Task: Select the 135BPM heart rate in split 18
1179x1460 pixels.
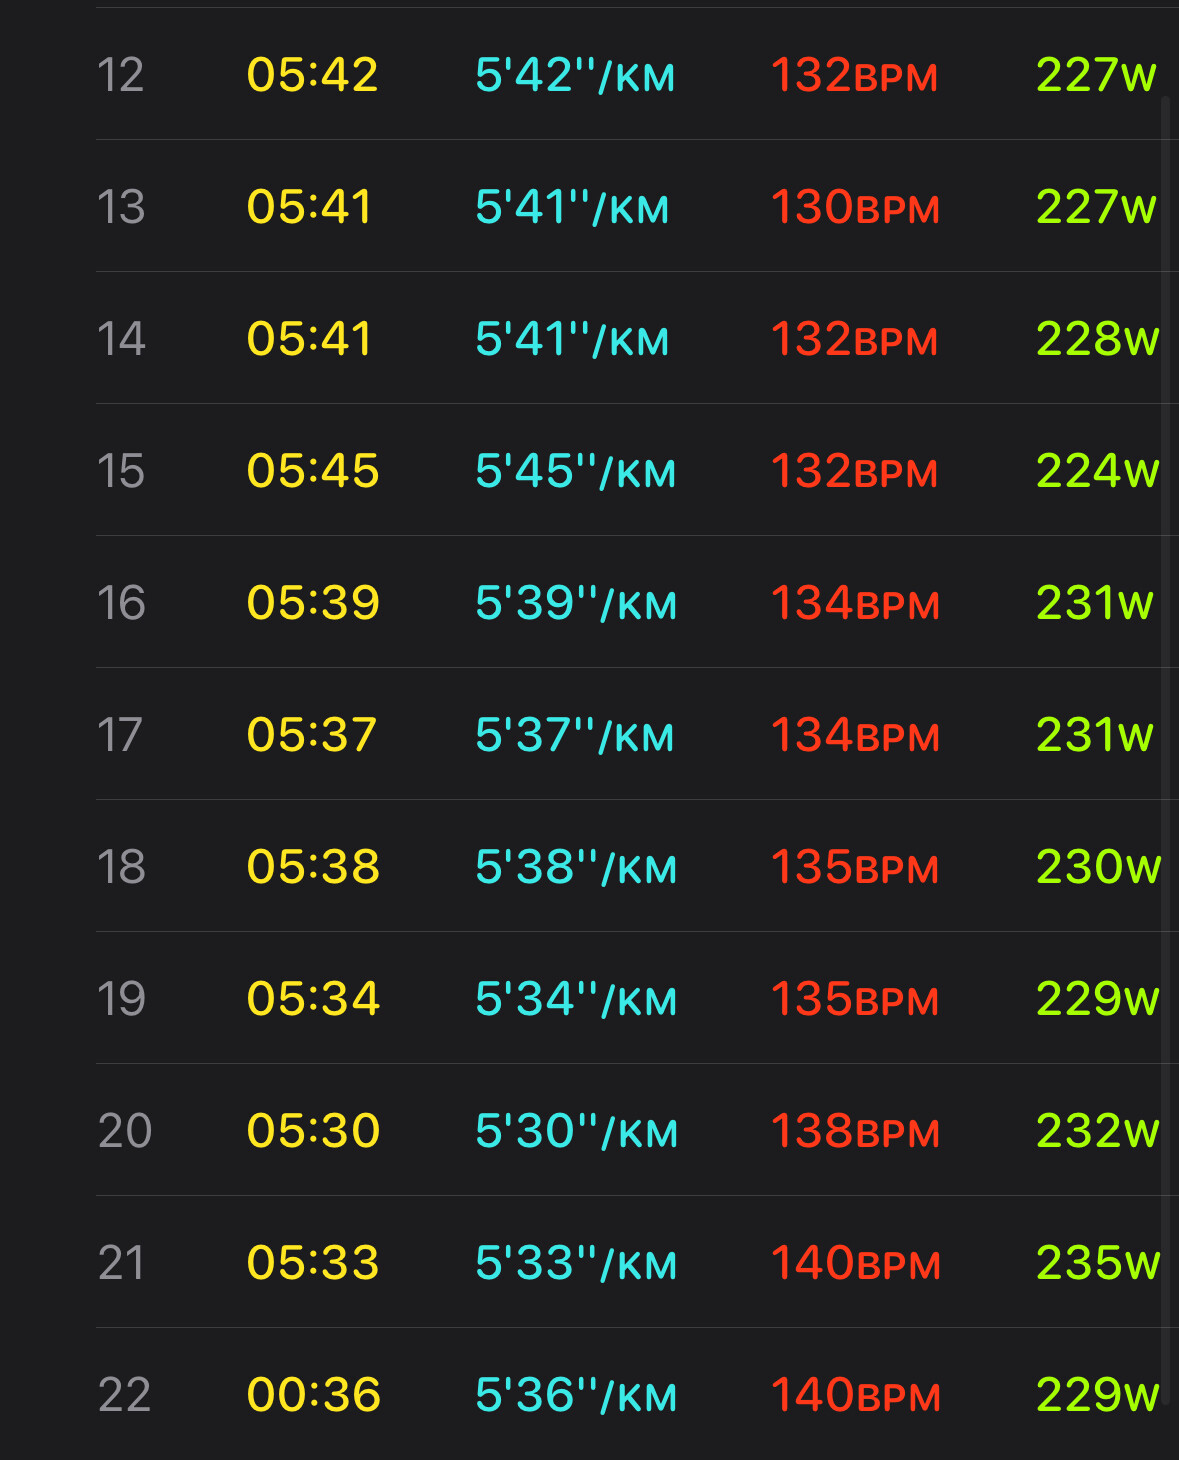Action: tap(854, 867)
